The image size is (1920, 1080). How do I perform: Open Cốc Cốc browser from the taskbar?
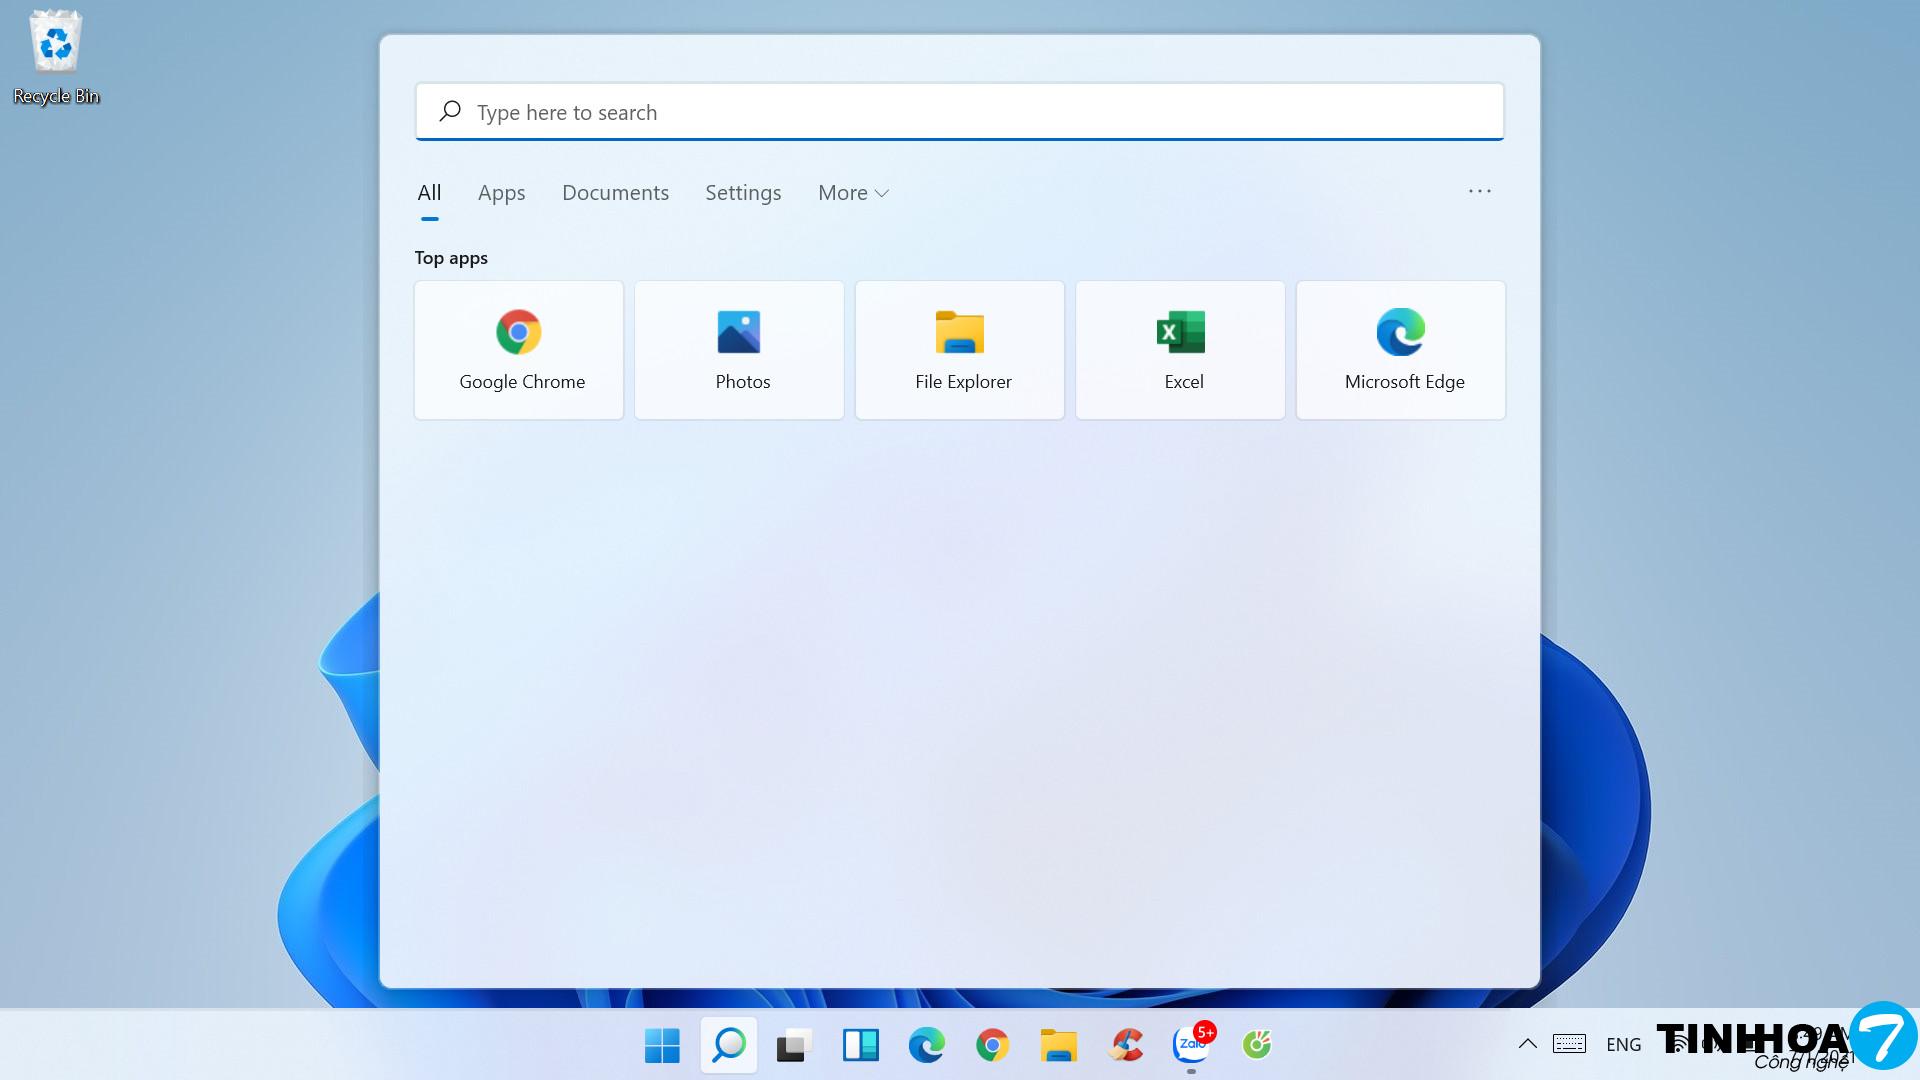[x=1257, y=1045]
